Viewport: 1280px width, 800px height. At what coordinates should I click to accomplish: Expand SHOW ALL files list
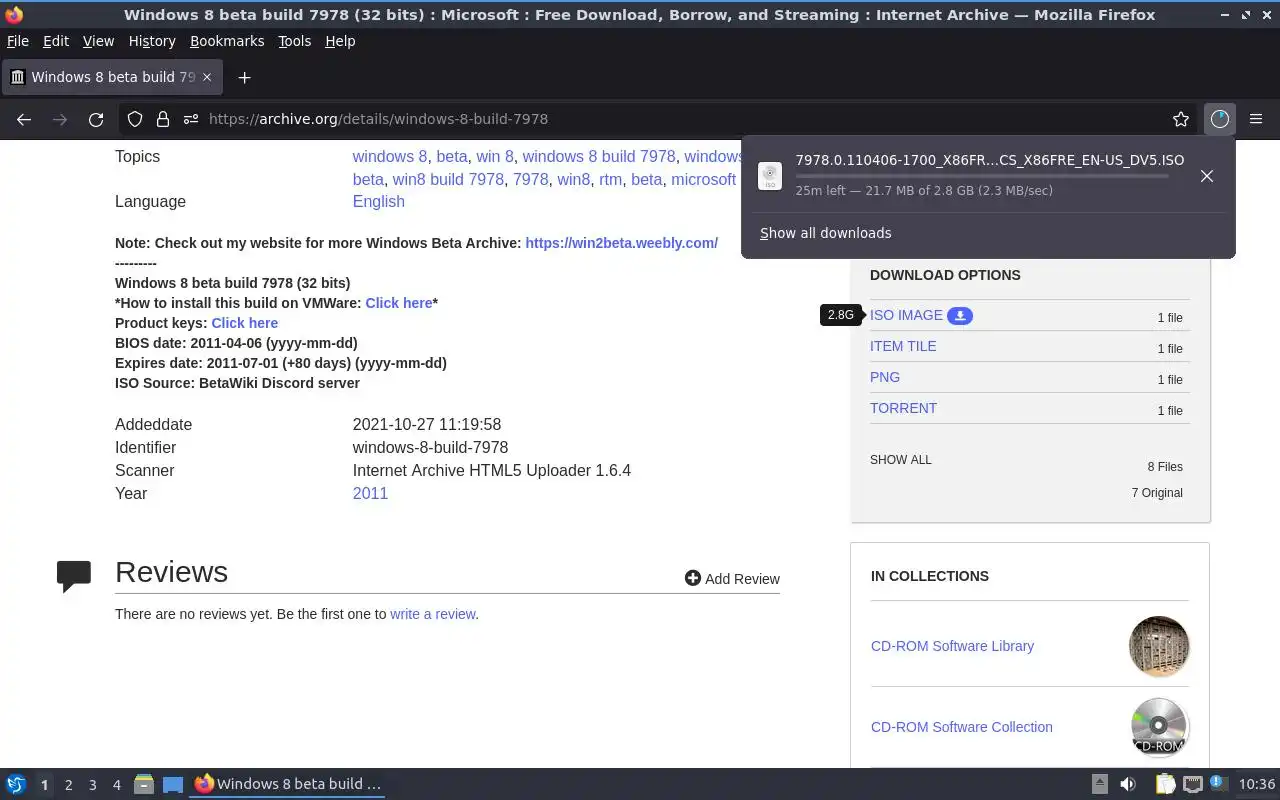tap(900, 460)
